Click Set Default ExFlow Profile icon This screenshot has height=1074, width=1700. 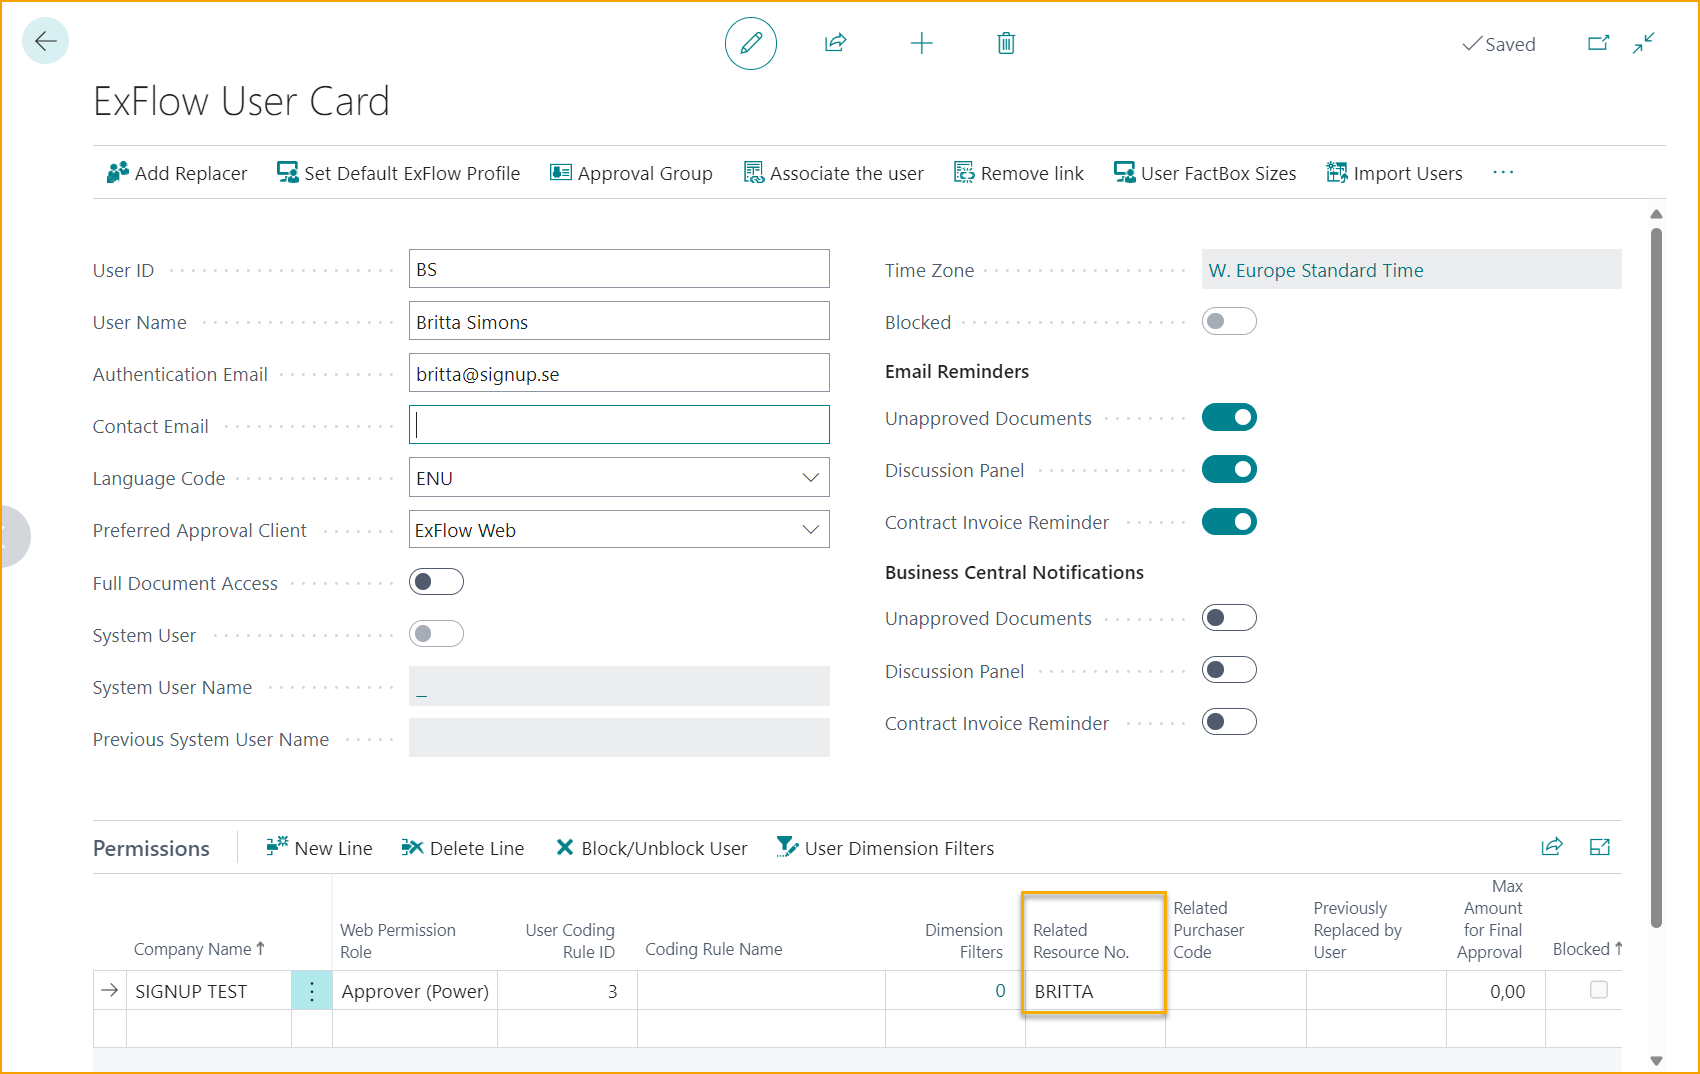tap(288, 173)
